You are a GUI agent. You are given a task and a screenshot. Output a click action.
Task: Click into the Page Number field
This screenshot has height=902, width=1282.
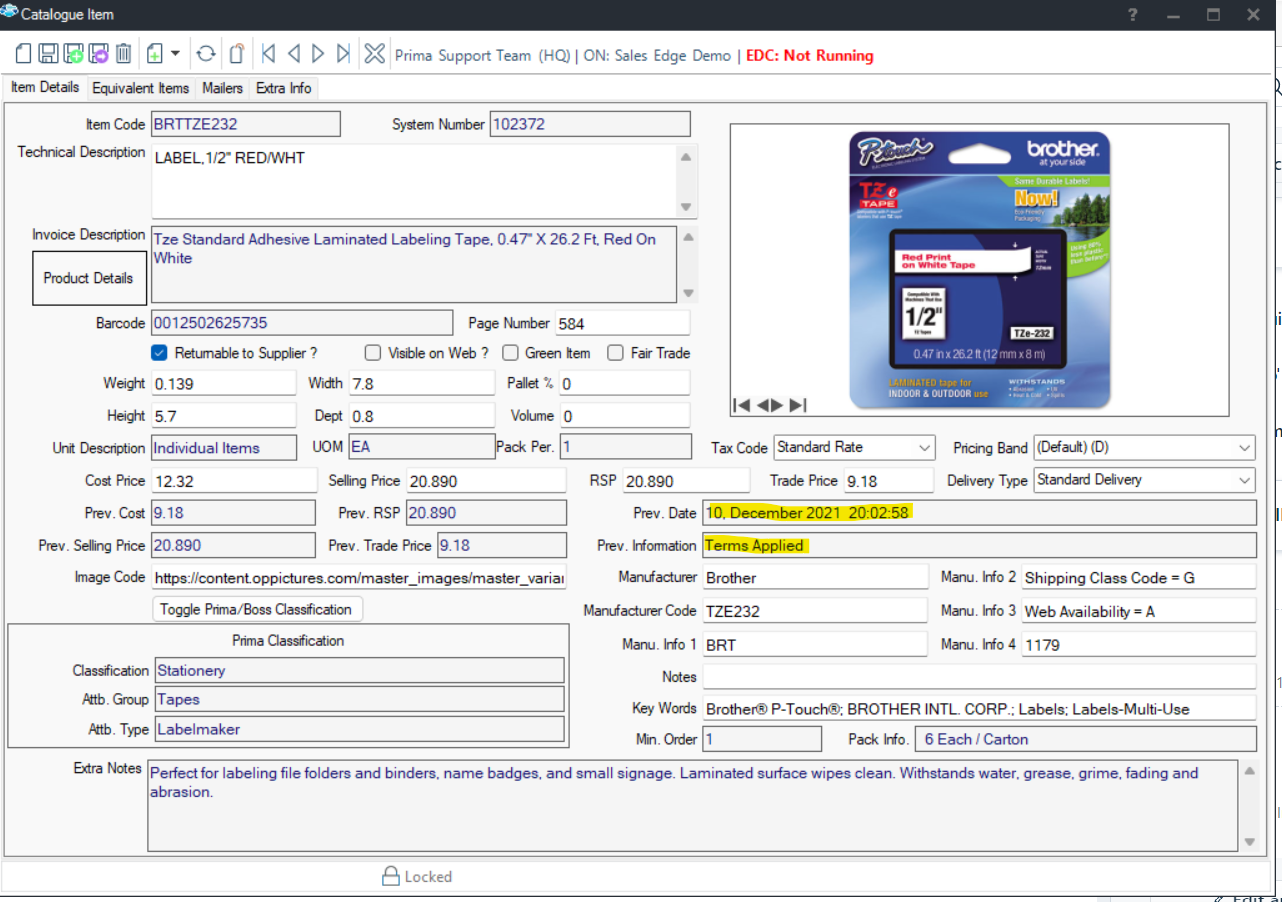point(623,323)
